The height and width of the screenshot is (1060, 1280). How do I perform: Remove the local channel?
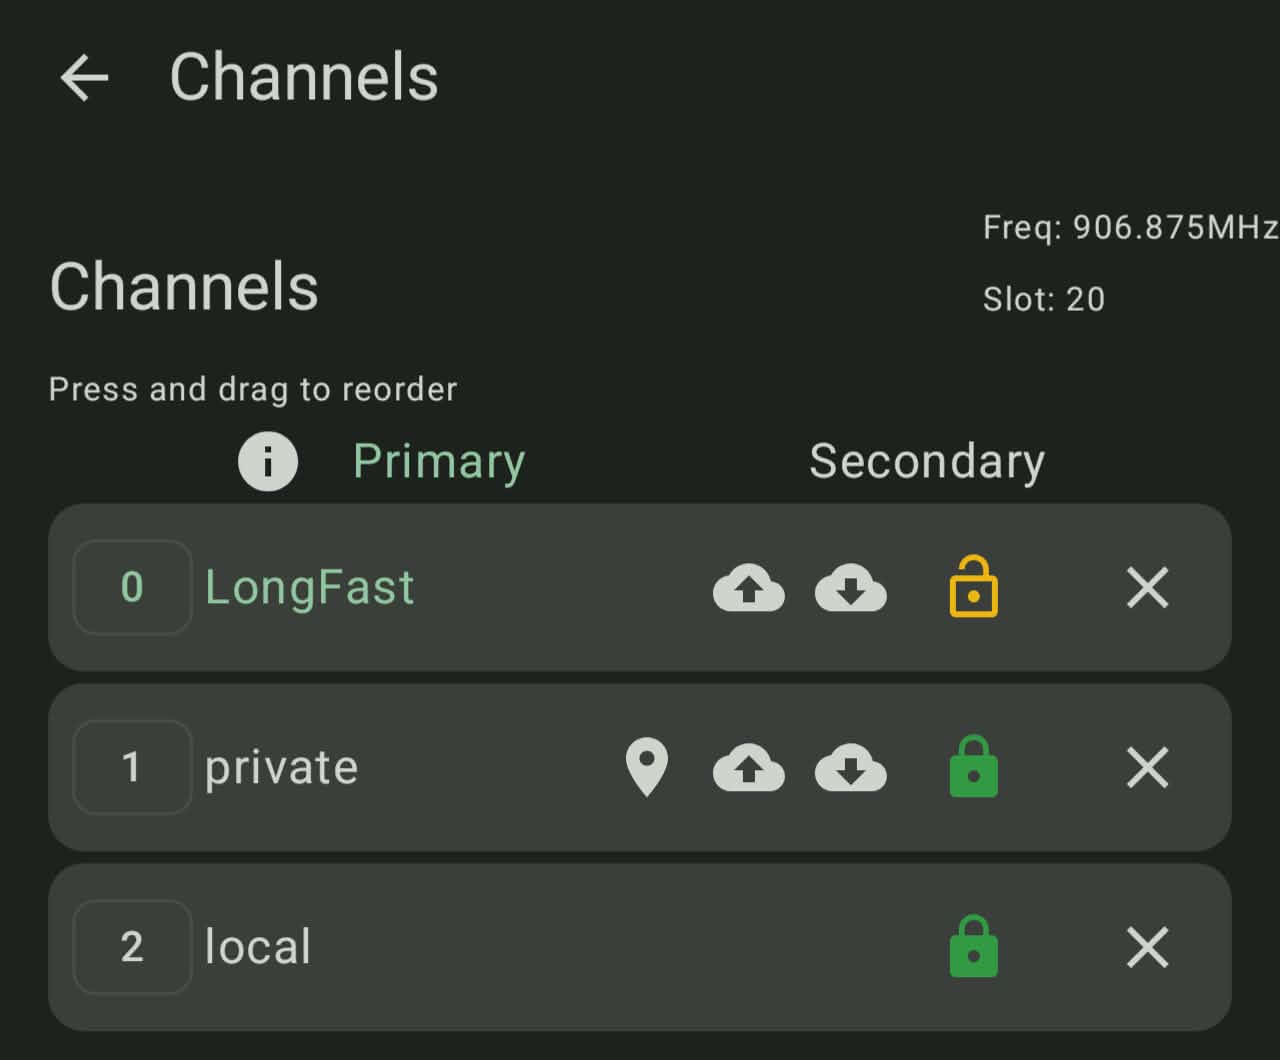click(1147, 948)
